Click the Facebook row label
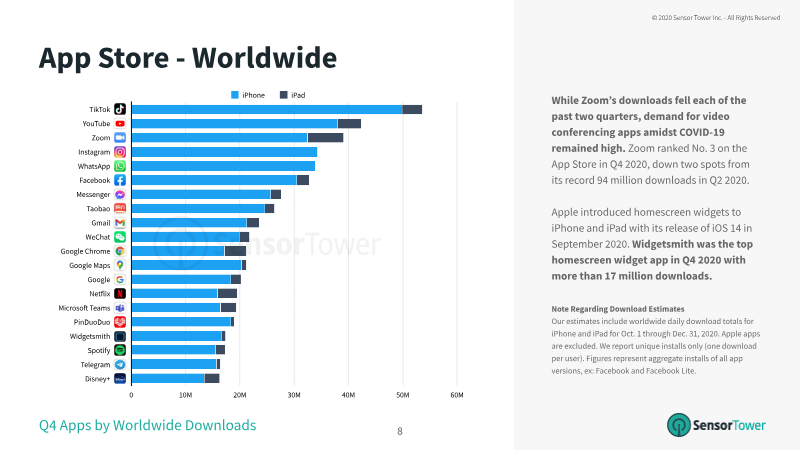Viewport: 800px width, 450px height. pos(94,180)
